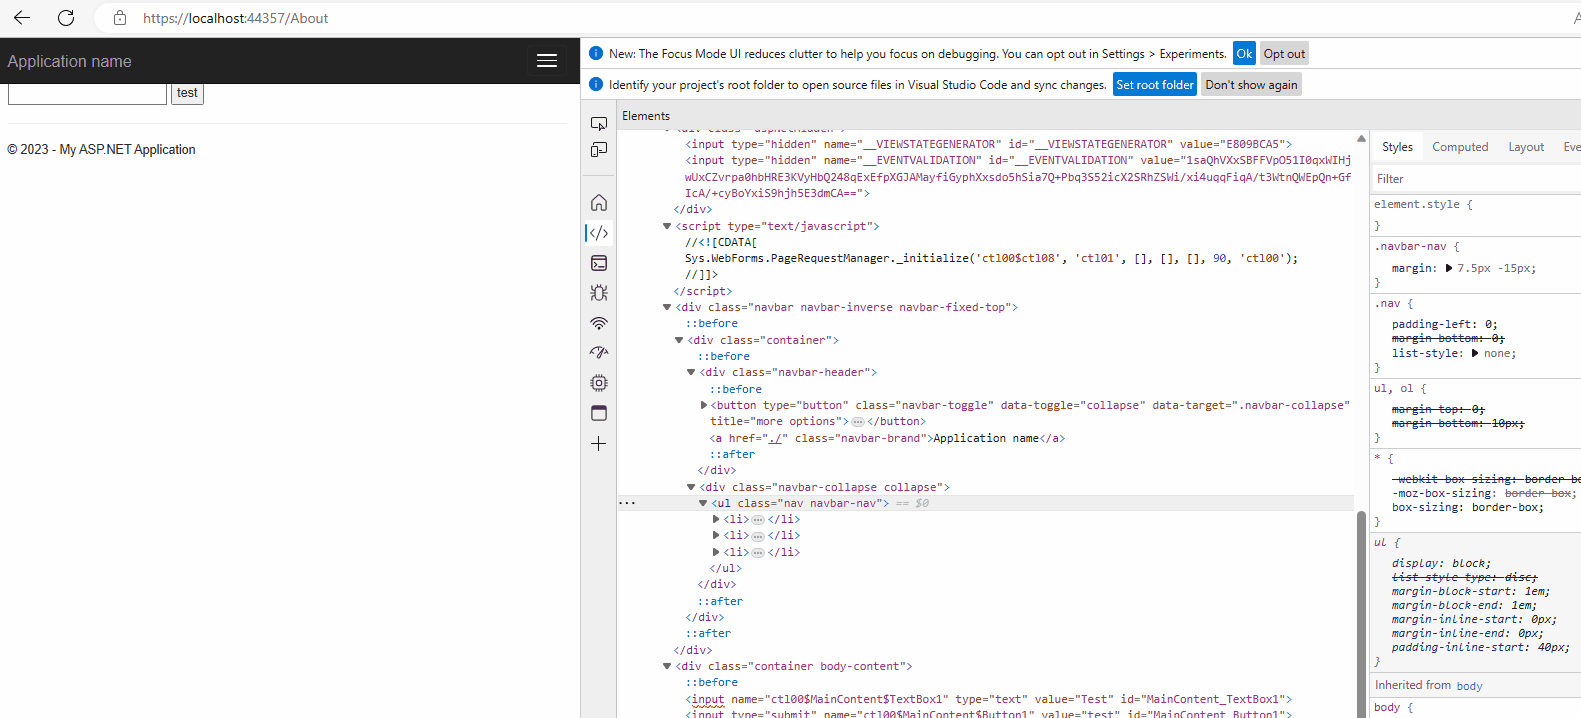
Task: Open the site info padlock icon
Action: coord(120,18)
